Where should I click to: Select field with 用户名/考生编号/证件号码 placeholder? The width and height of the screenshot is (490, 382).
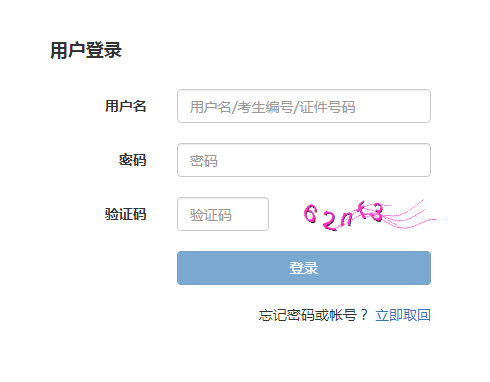304,106
